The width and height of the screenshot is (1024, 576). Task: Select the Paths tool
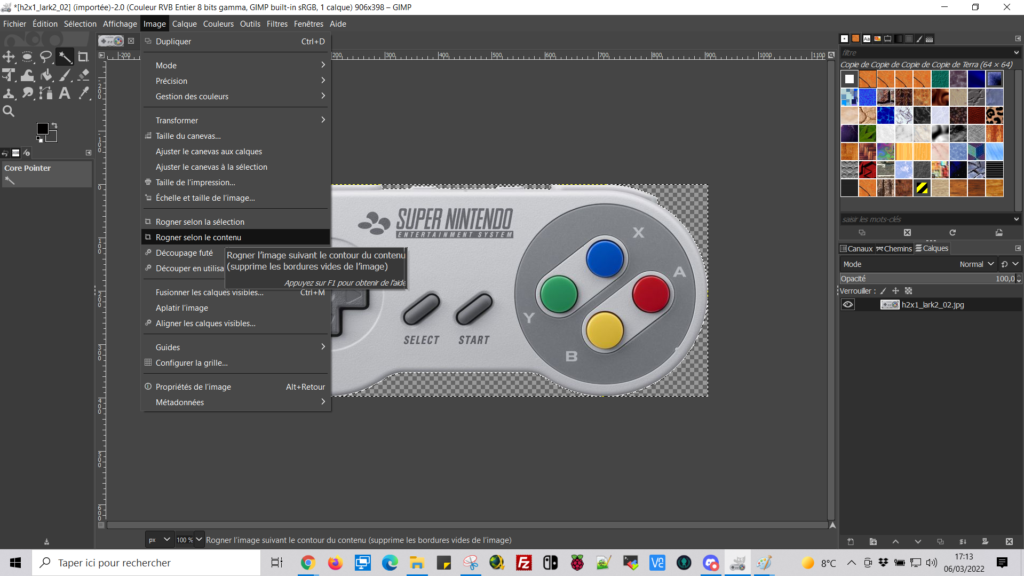[x=46, y=93]
